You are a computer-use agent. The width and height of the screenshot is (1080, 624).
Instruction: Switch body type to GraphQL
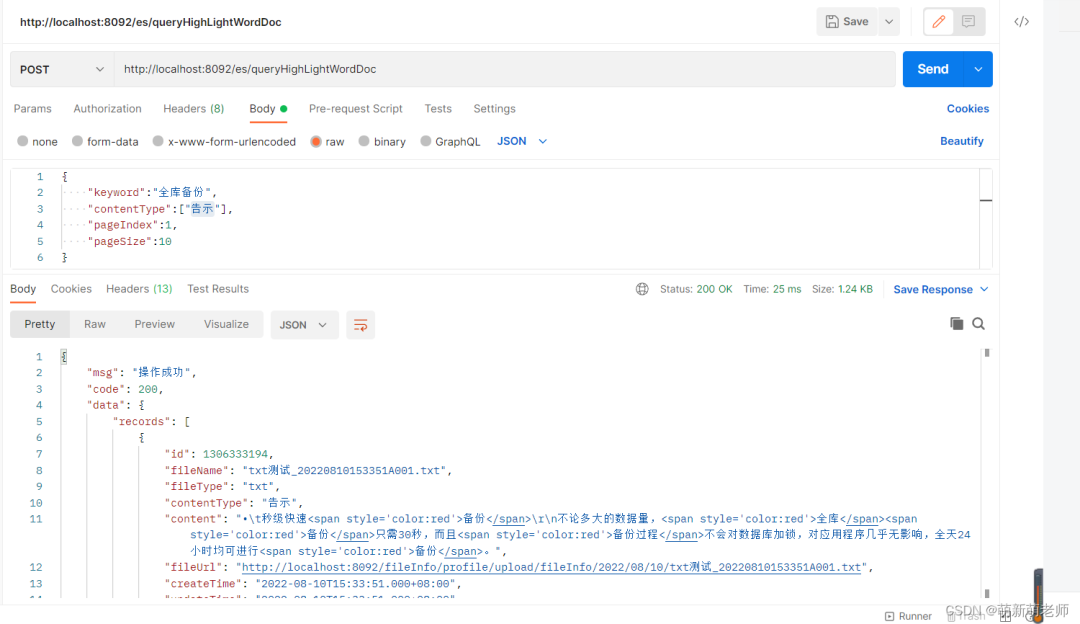coord(450,141)
